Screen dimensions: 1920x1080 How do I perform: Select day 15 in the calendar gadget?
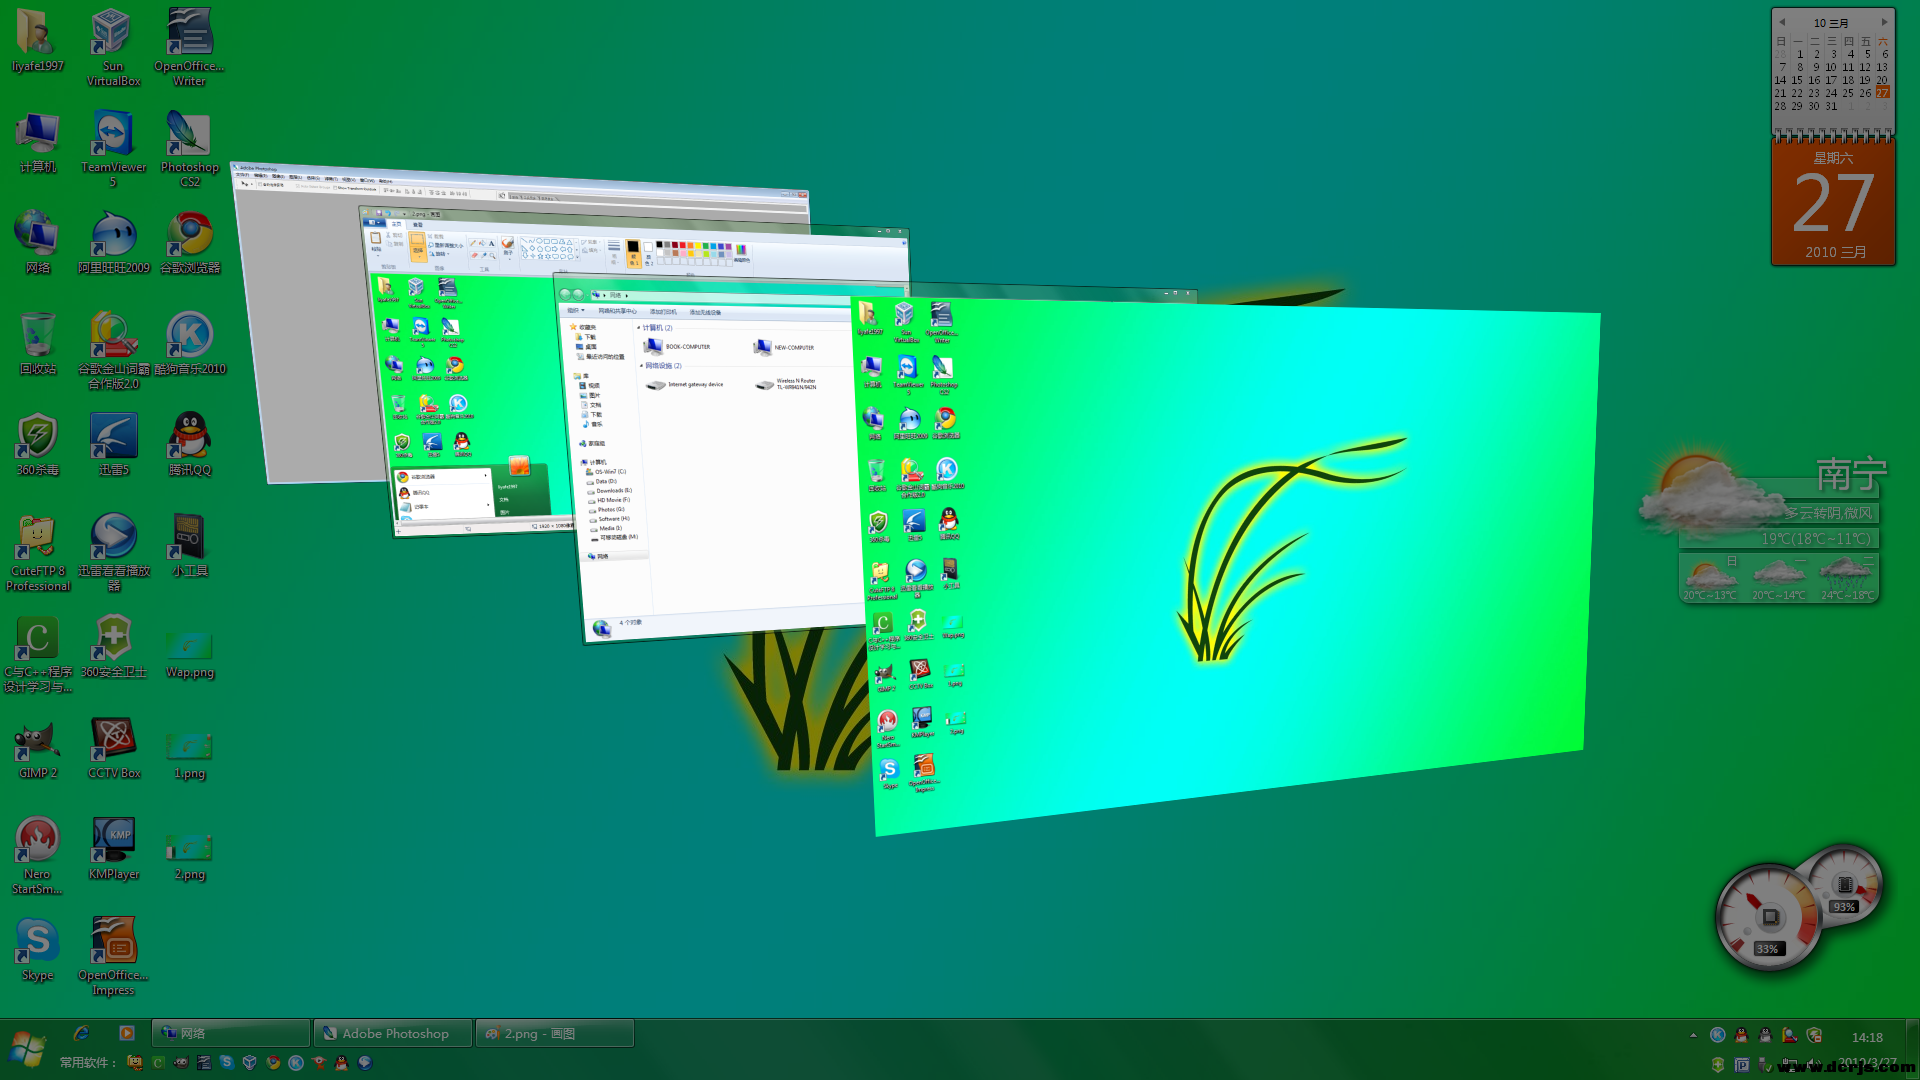[1797, 80]
